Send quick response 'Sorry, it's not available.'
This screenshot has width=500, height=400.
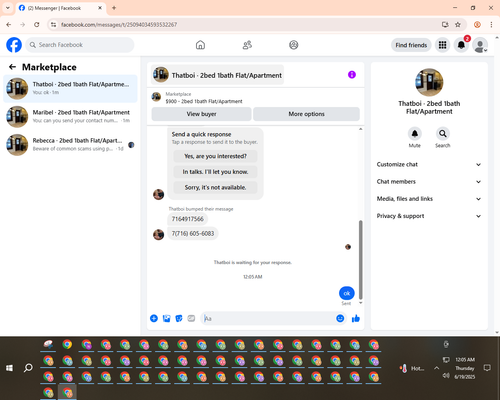pyautogui.click(x=215, y=187)
